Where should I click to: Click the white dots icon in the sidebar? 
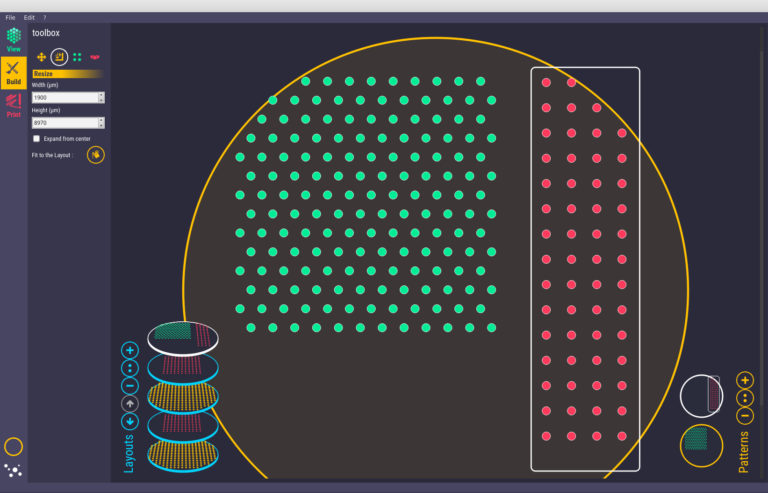[13, 470]
